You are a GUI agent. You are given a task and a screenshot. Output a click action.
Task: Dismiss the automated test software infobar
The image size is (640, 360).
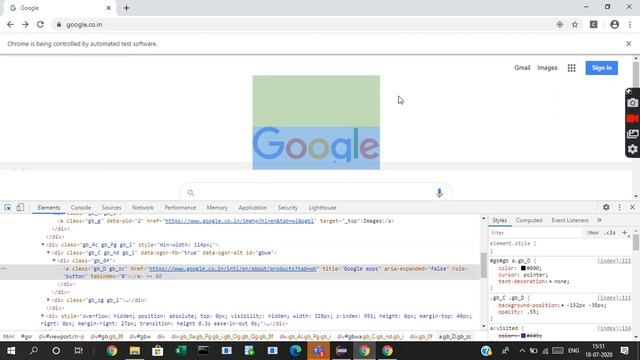pos(629,44)
